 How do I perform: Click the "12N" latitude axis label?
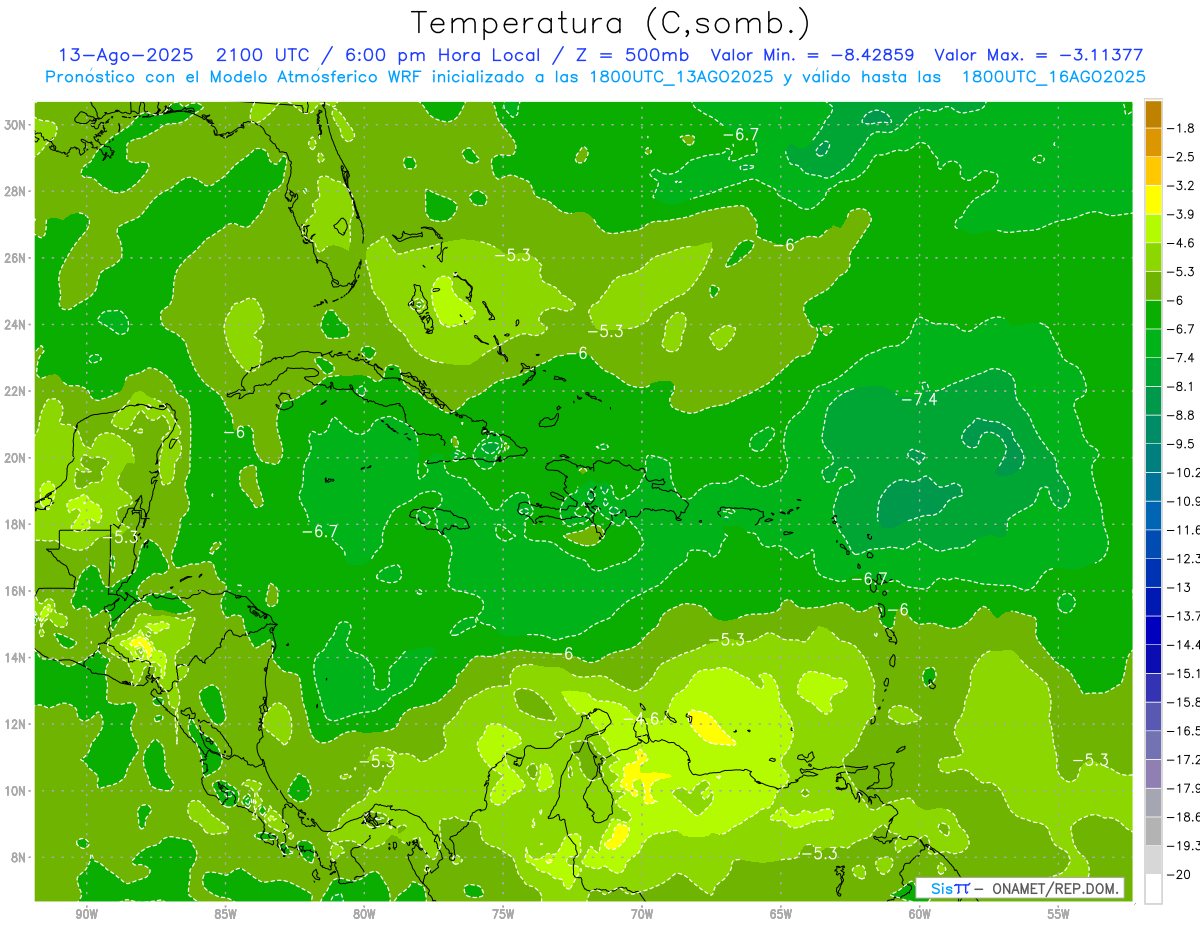point(15,724)
